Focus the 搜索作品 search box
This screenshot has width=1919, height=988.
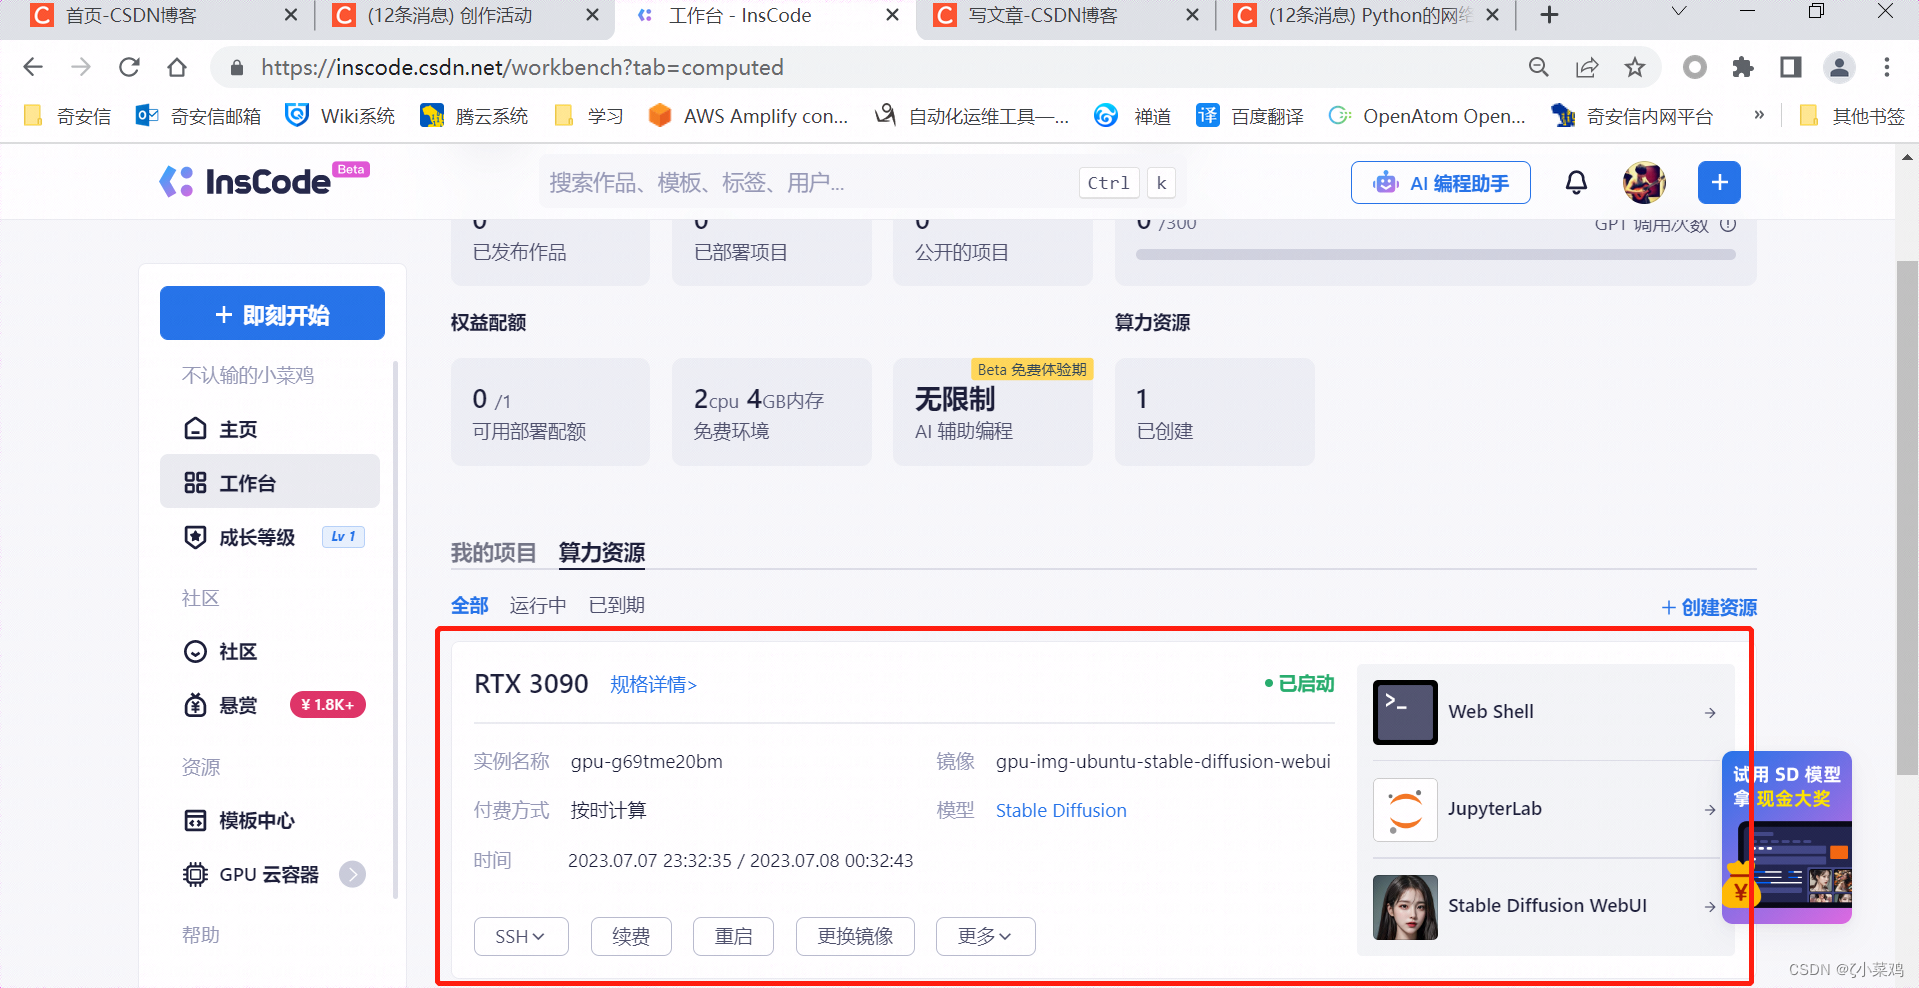pos(862,182)
